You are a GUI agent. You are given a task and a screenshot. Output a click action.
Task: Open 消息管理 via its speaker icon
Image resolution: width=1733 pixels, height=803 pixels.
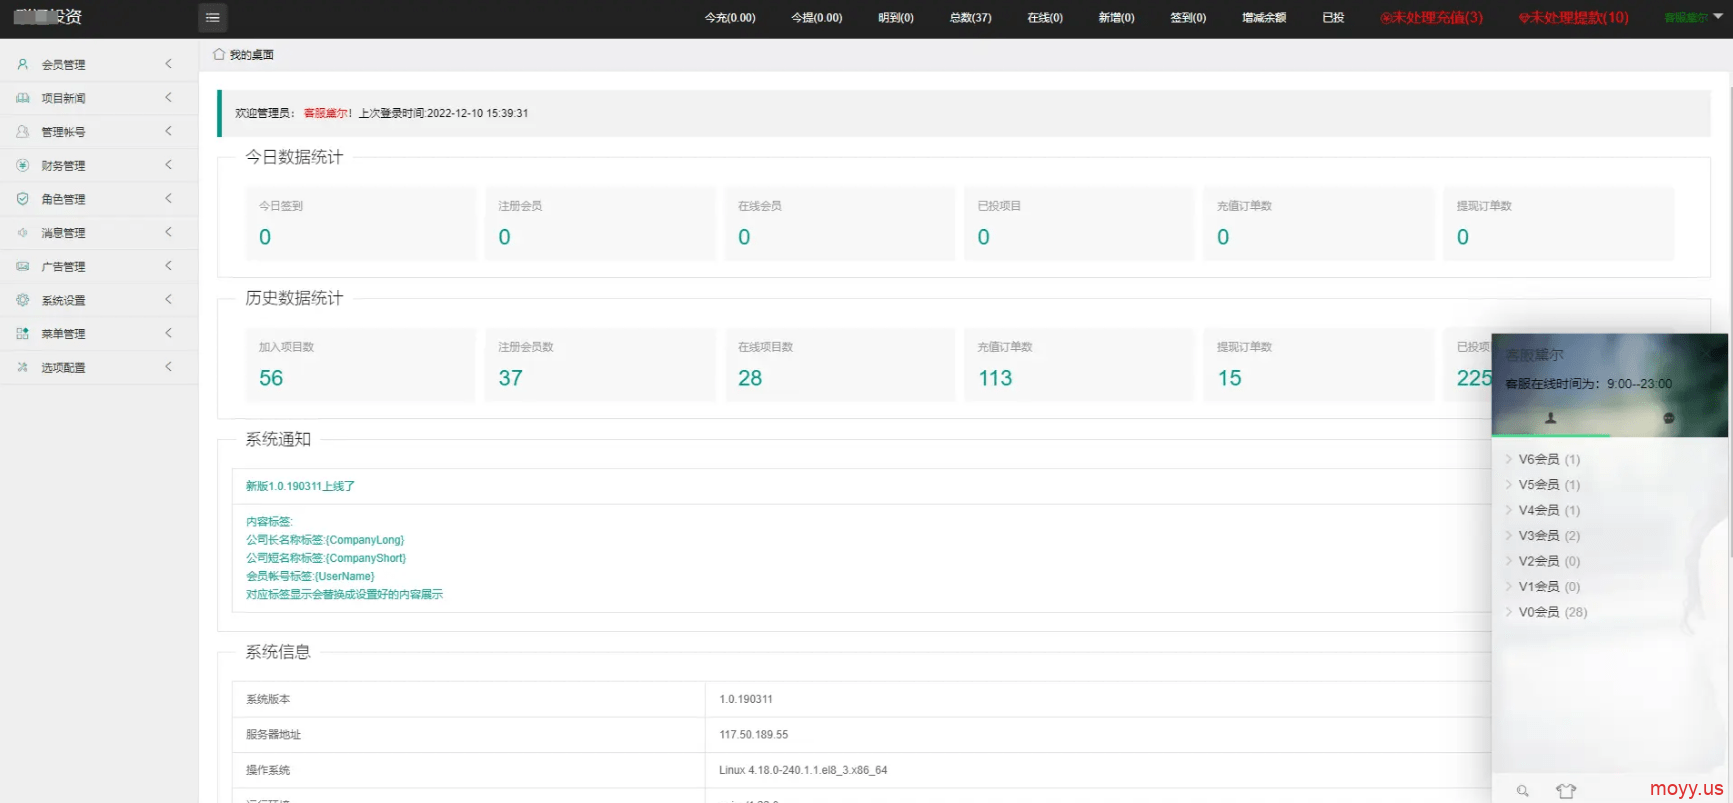click(22, 233)
